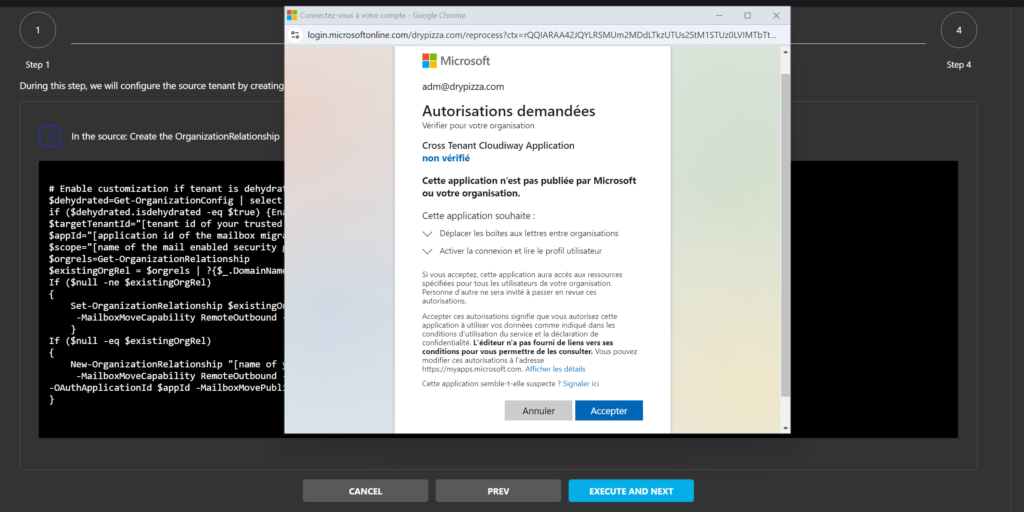Click 'Autorisations demandées' heading
The width and height of the screenshot is (1024, 512).
pyautogui.click(x=509, y=110)
